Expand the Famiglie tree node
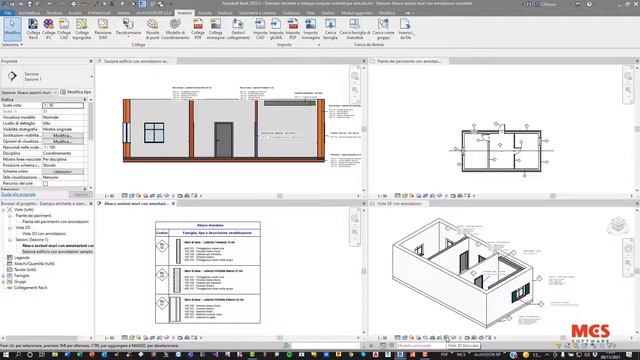The width and height of the screenshot is (640, 360). point(4,276)
